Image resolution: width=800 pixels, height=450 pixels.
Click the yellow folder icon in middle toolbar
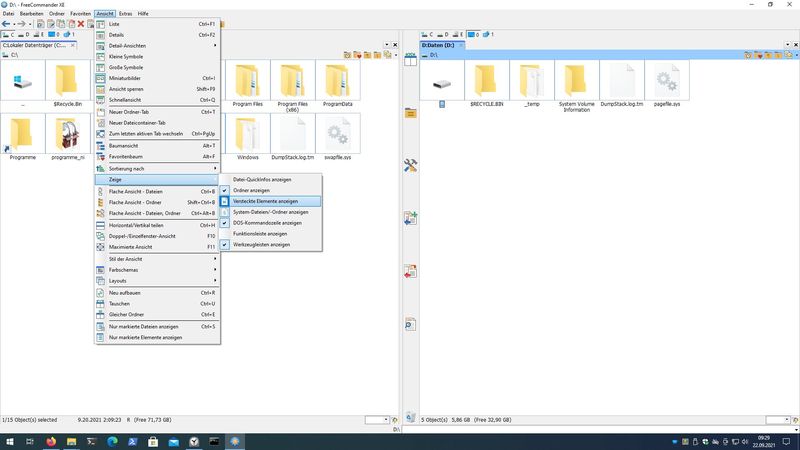(410, 113)
